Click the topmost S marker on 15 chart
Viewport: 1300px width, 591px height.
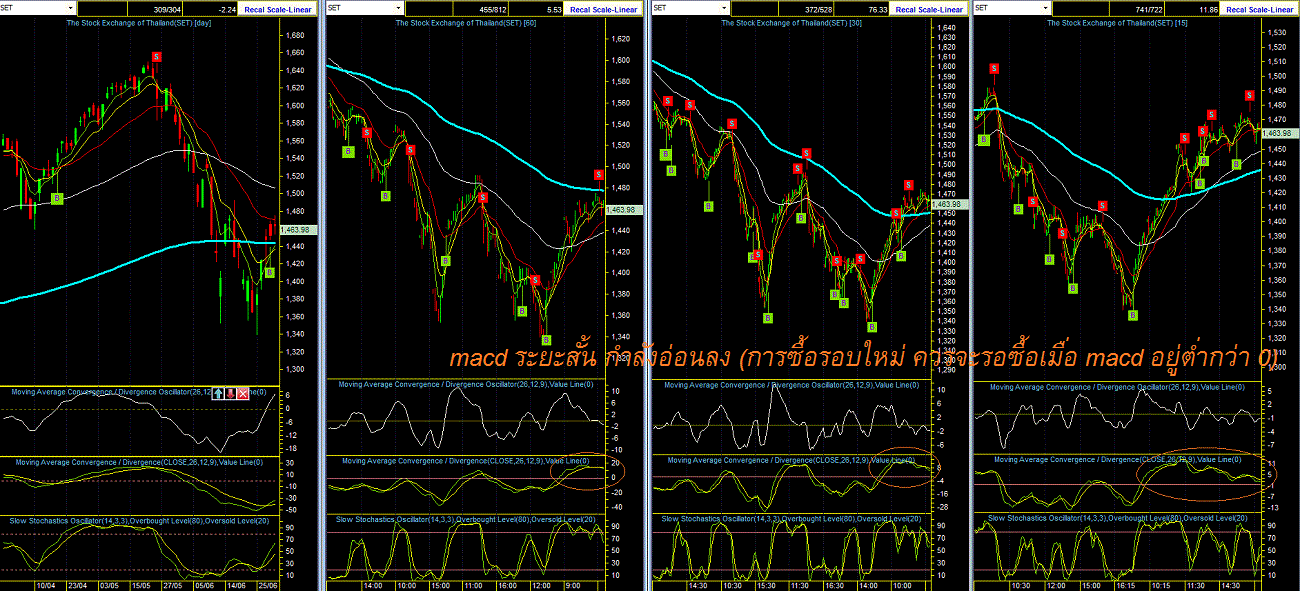point(994,68)
